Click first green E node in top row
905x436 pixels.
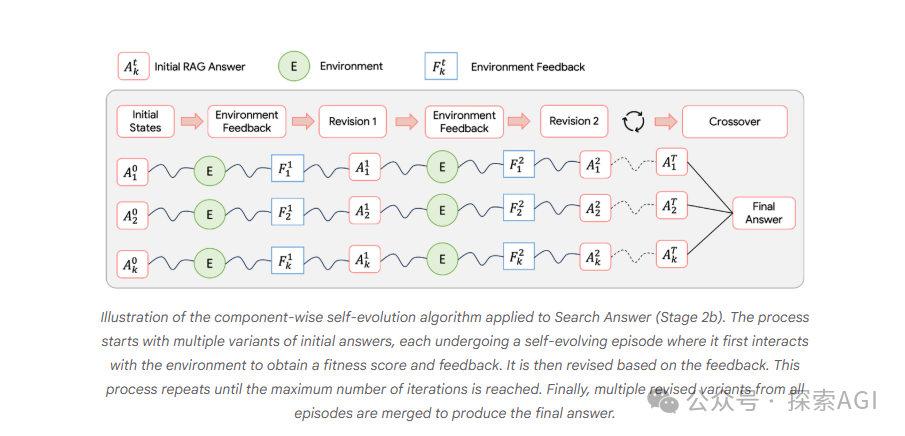point(210,171)
